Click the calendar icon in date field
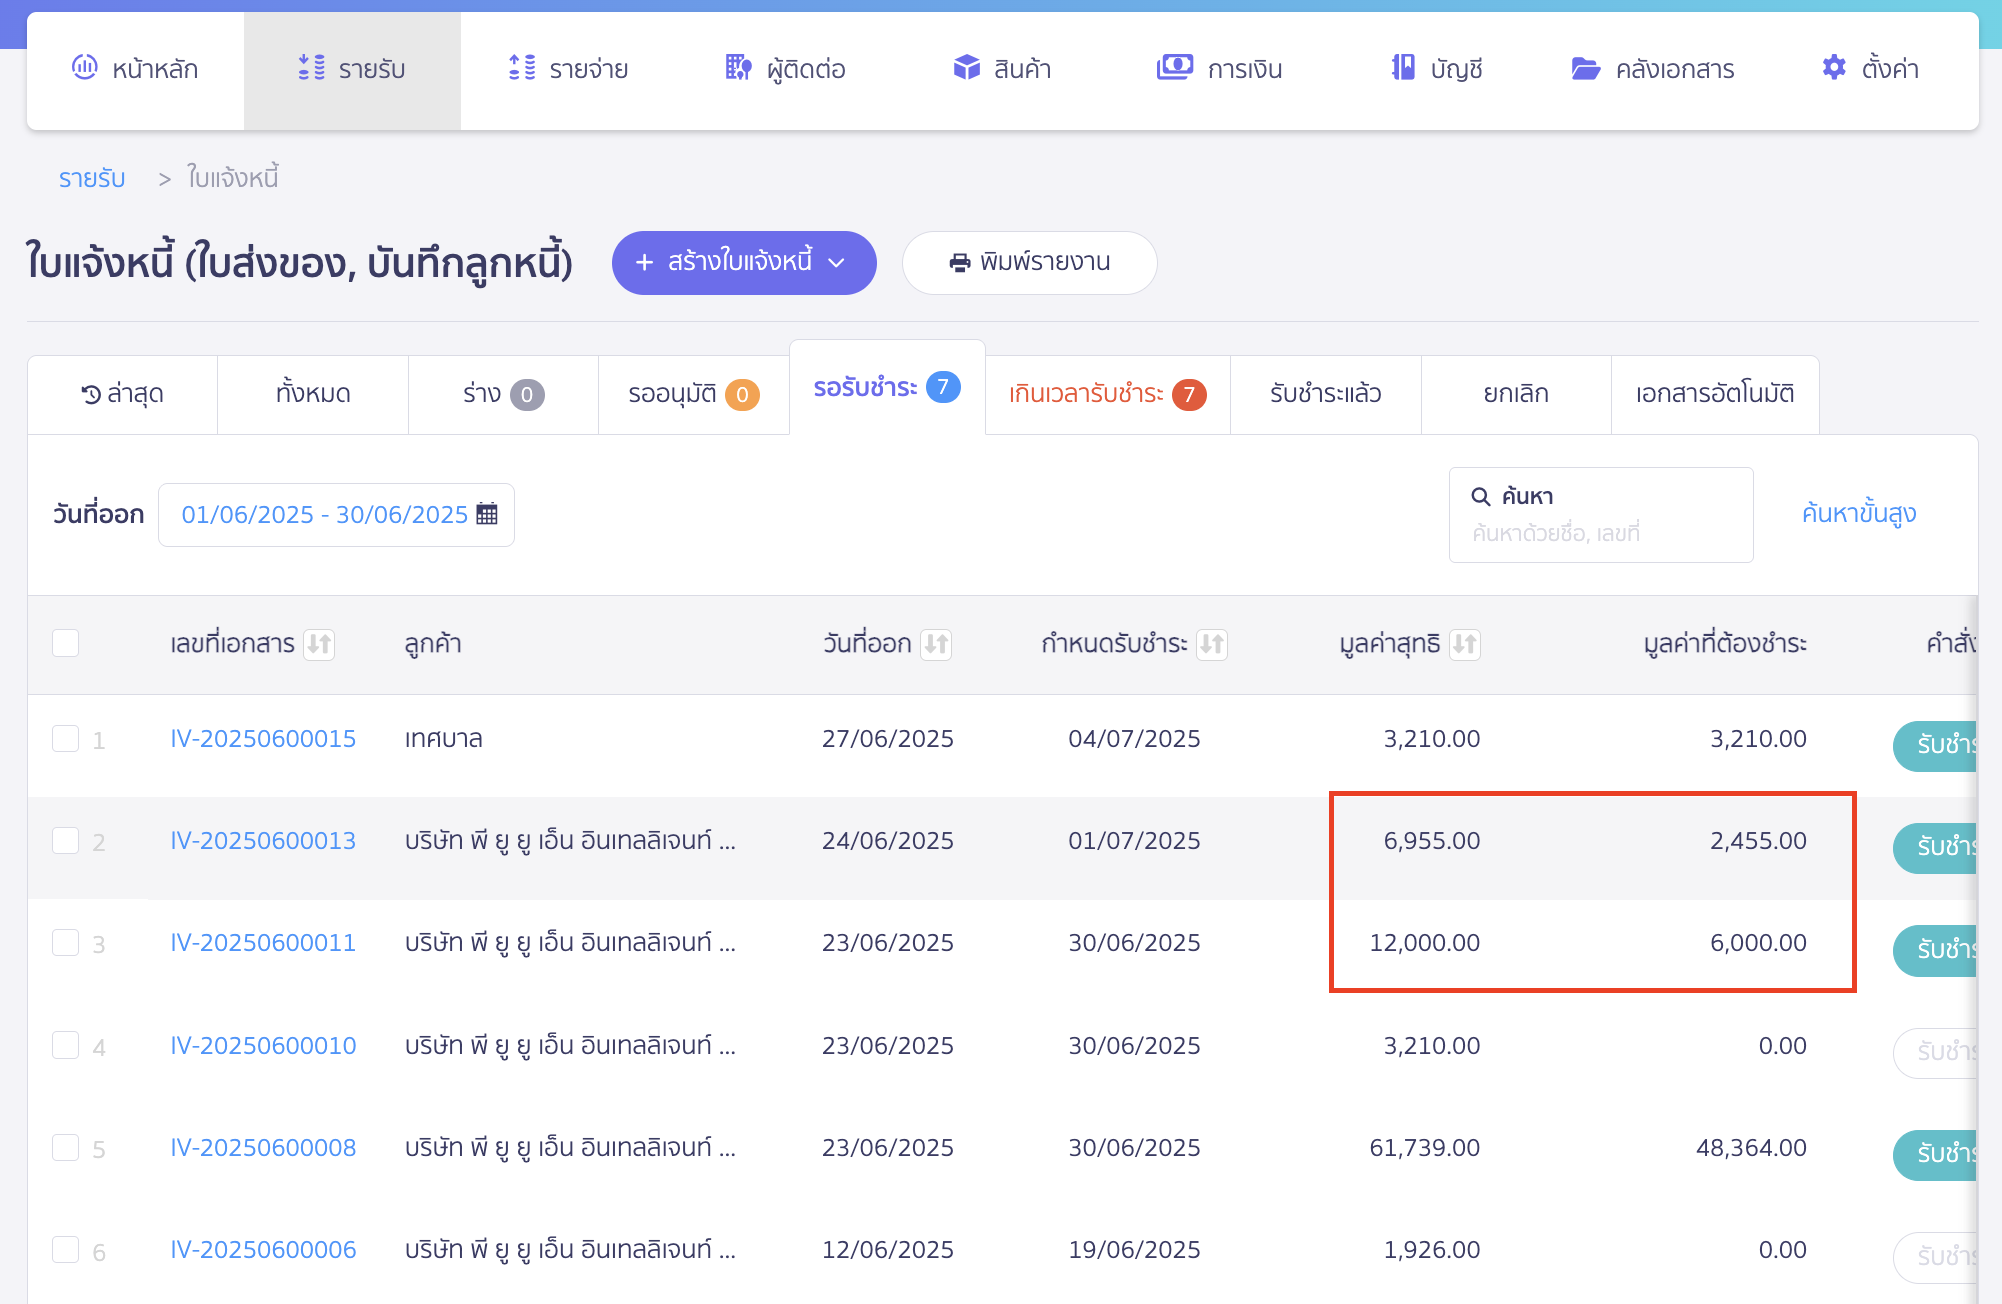This screenshot has width=2002, height=1304. coord(487,514)
